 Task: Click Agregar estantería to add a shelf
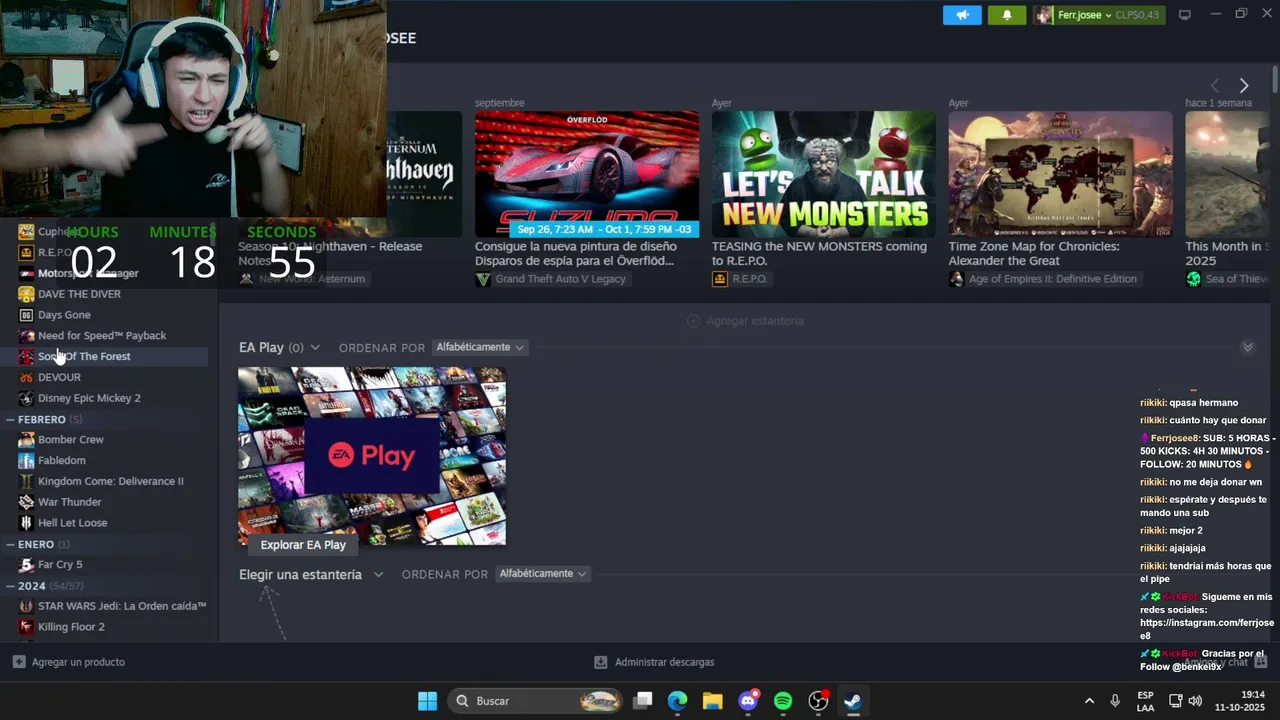pyautogui.click(x=745, y=321)
